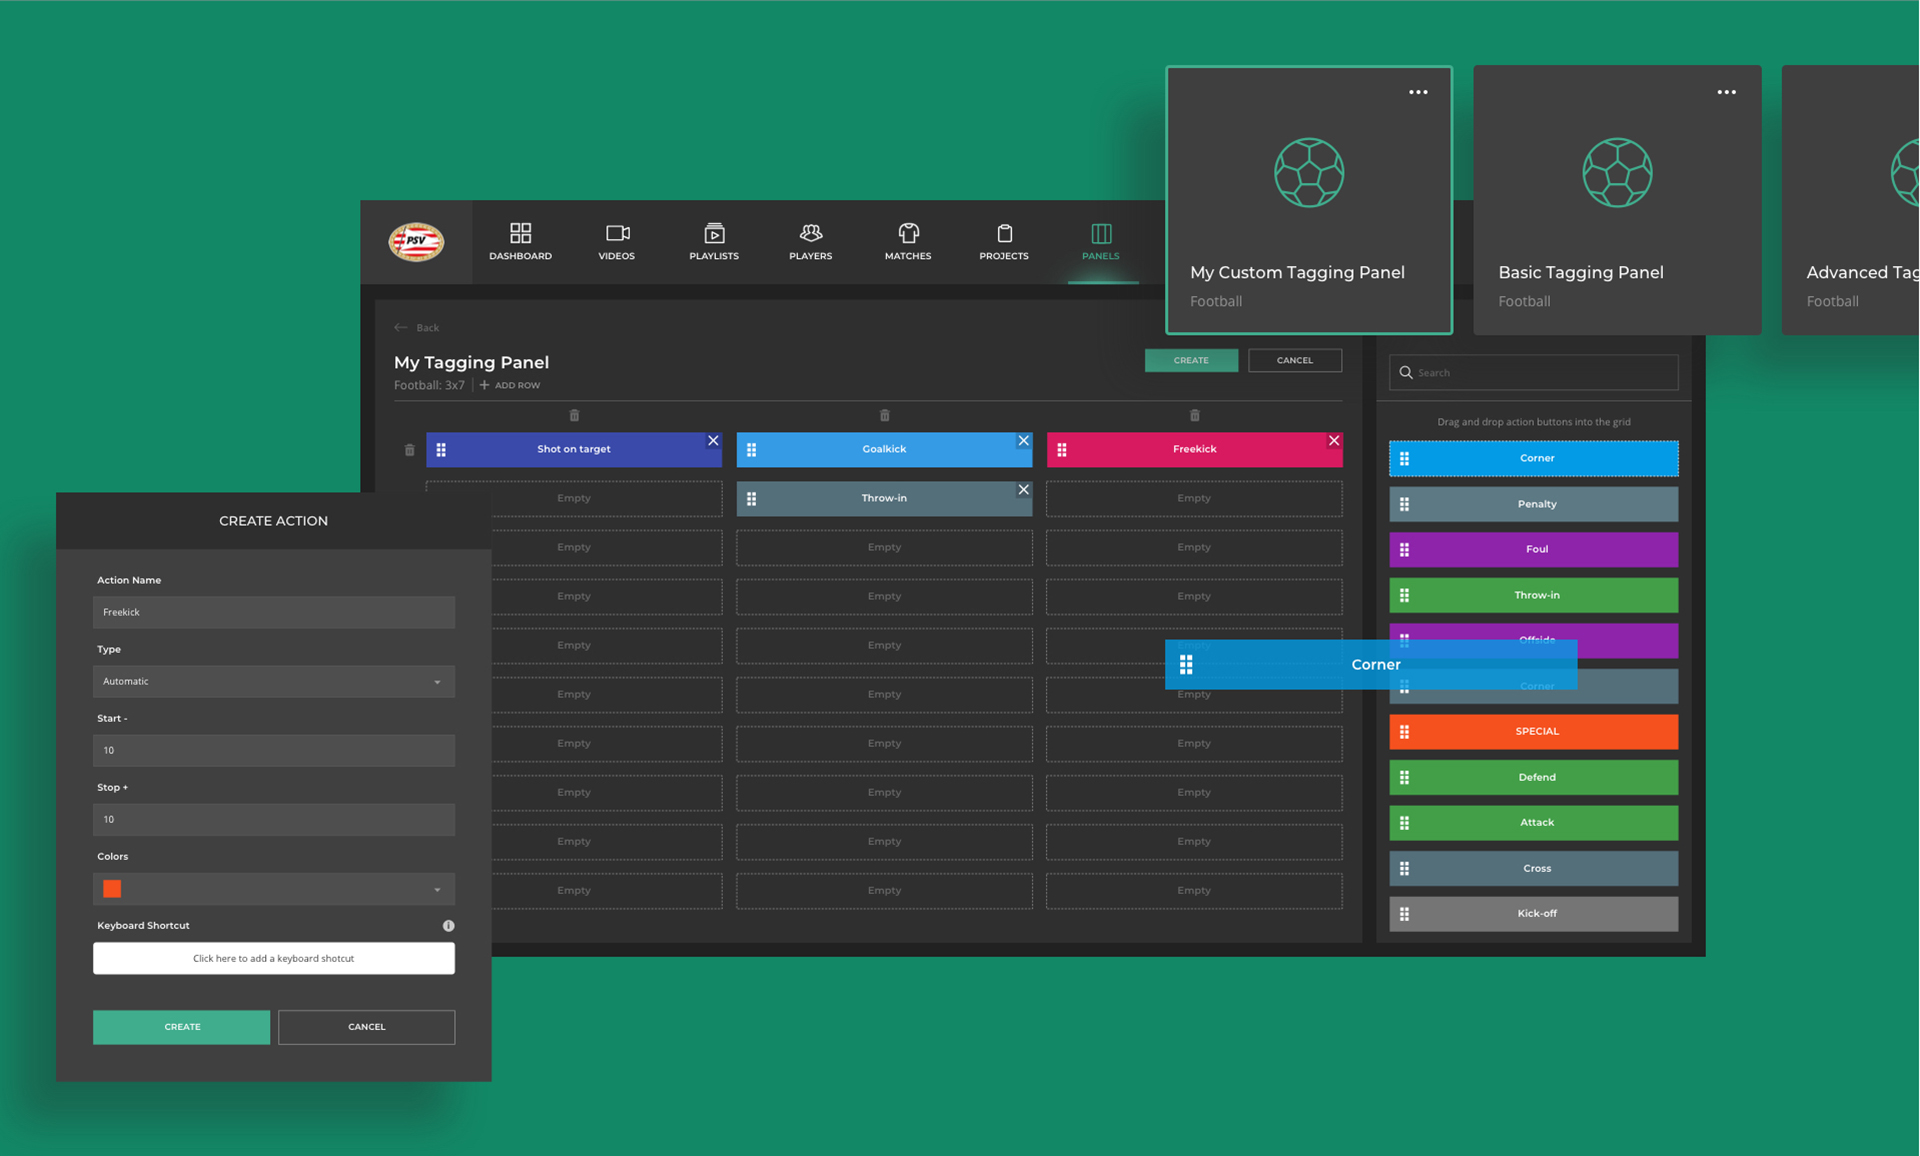Grab the grid Throw-in drag handle
Viewport: 1920px width, 1156px height.
click(x=751, y=499)
